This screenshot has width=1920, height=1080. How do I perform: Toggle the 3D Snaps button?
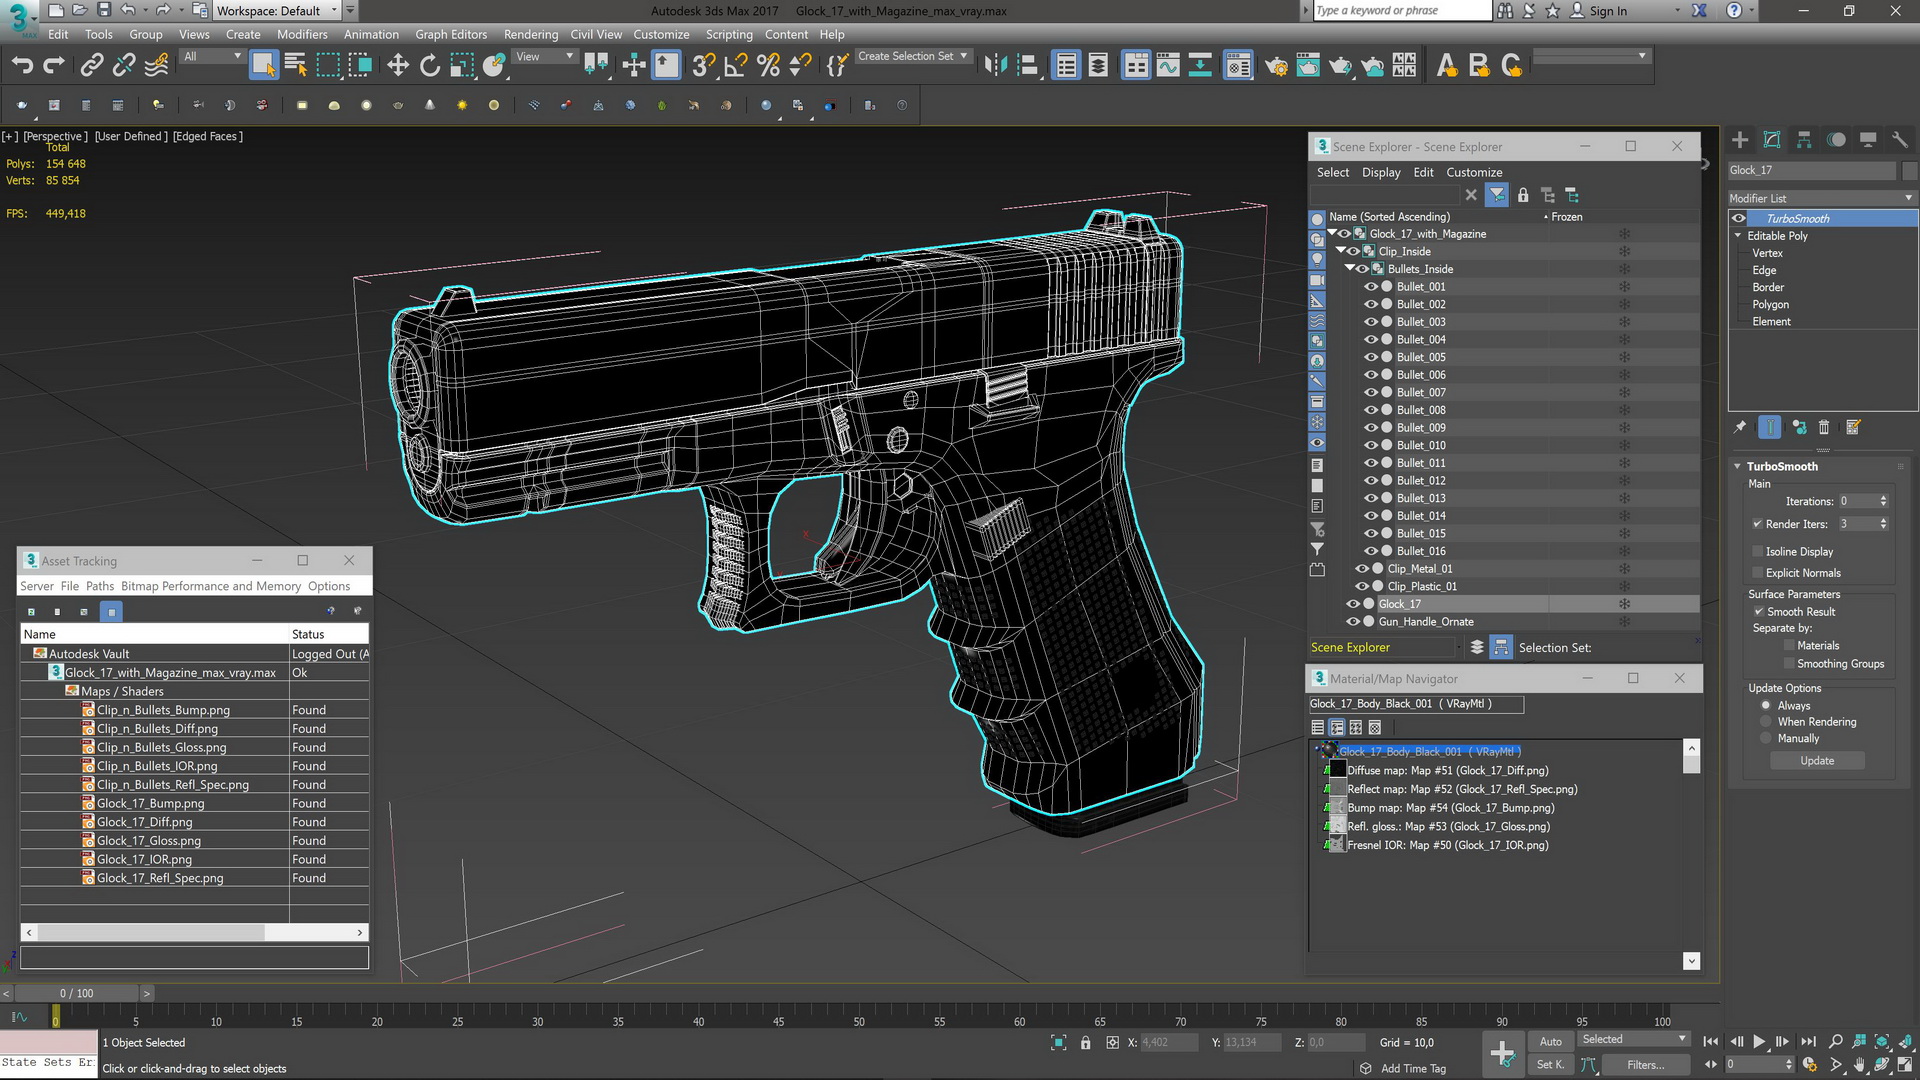(x=704, y=66)
